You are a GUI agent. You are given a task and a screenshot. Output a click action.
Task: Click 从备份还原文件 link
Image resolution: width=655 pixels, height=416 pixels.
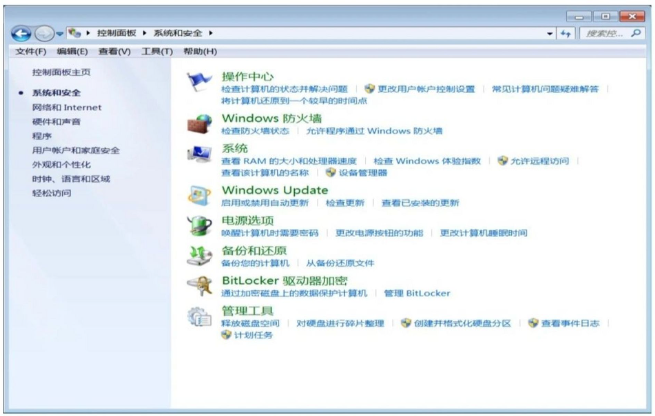point(340,263)
